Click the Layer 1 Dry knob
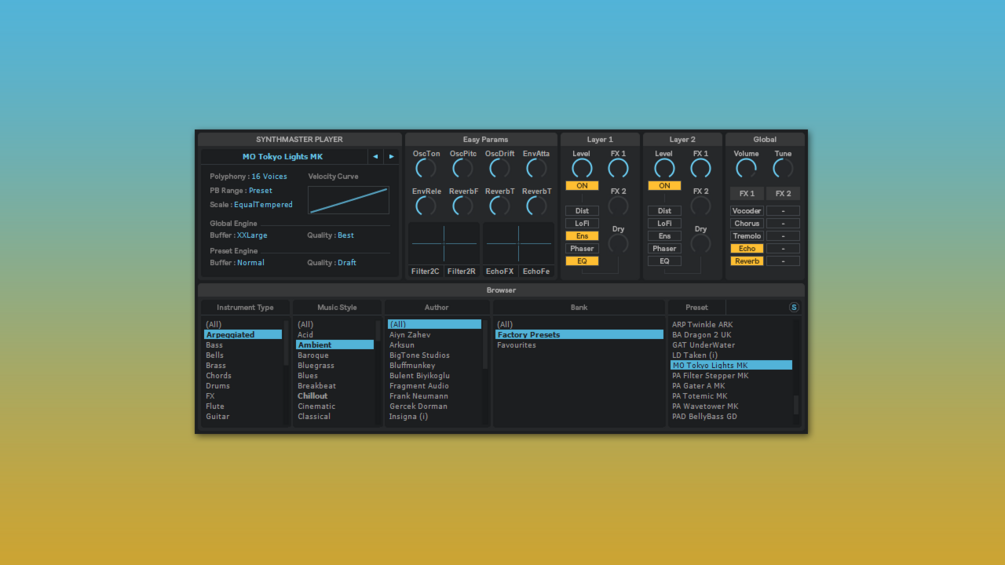Viewport: 1005px width, 565px height. pyautogui.click(x=618, y=244)
